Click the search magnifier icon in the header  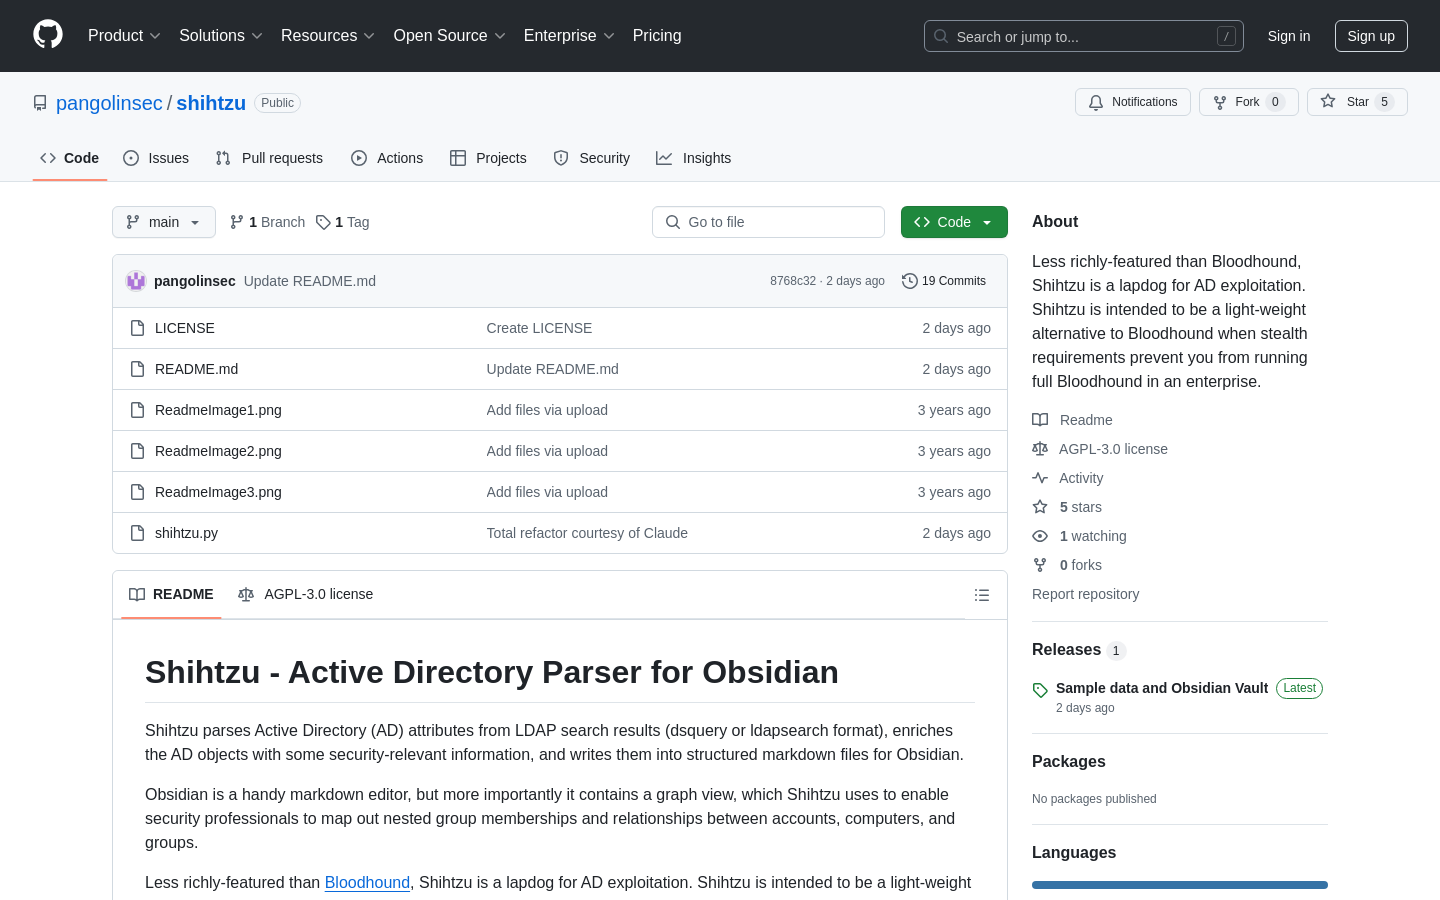(941, 36)
